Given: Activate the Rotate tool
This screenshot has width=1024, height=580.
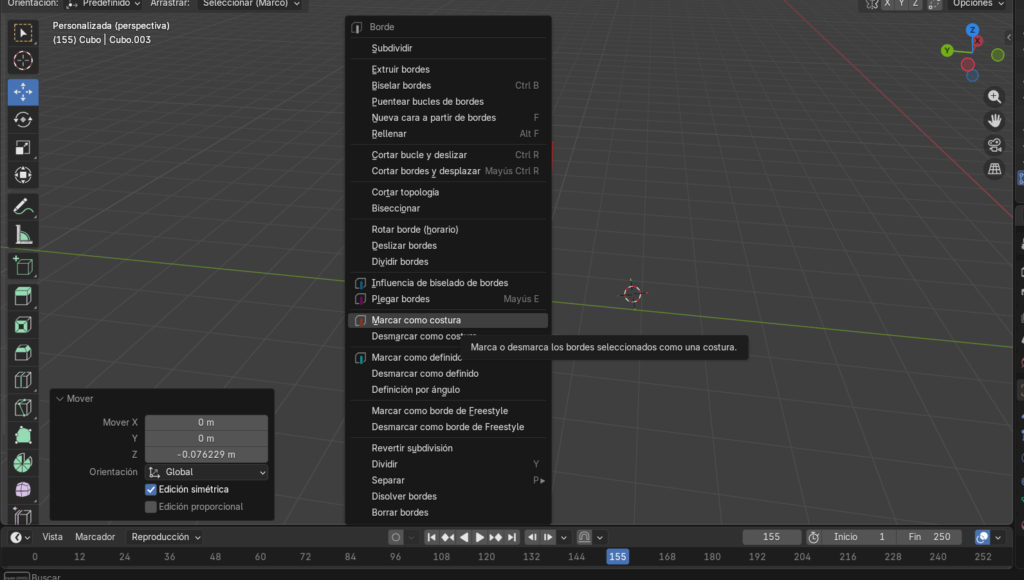Looking at the screenshot, I should 23,120.
